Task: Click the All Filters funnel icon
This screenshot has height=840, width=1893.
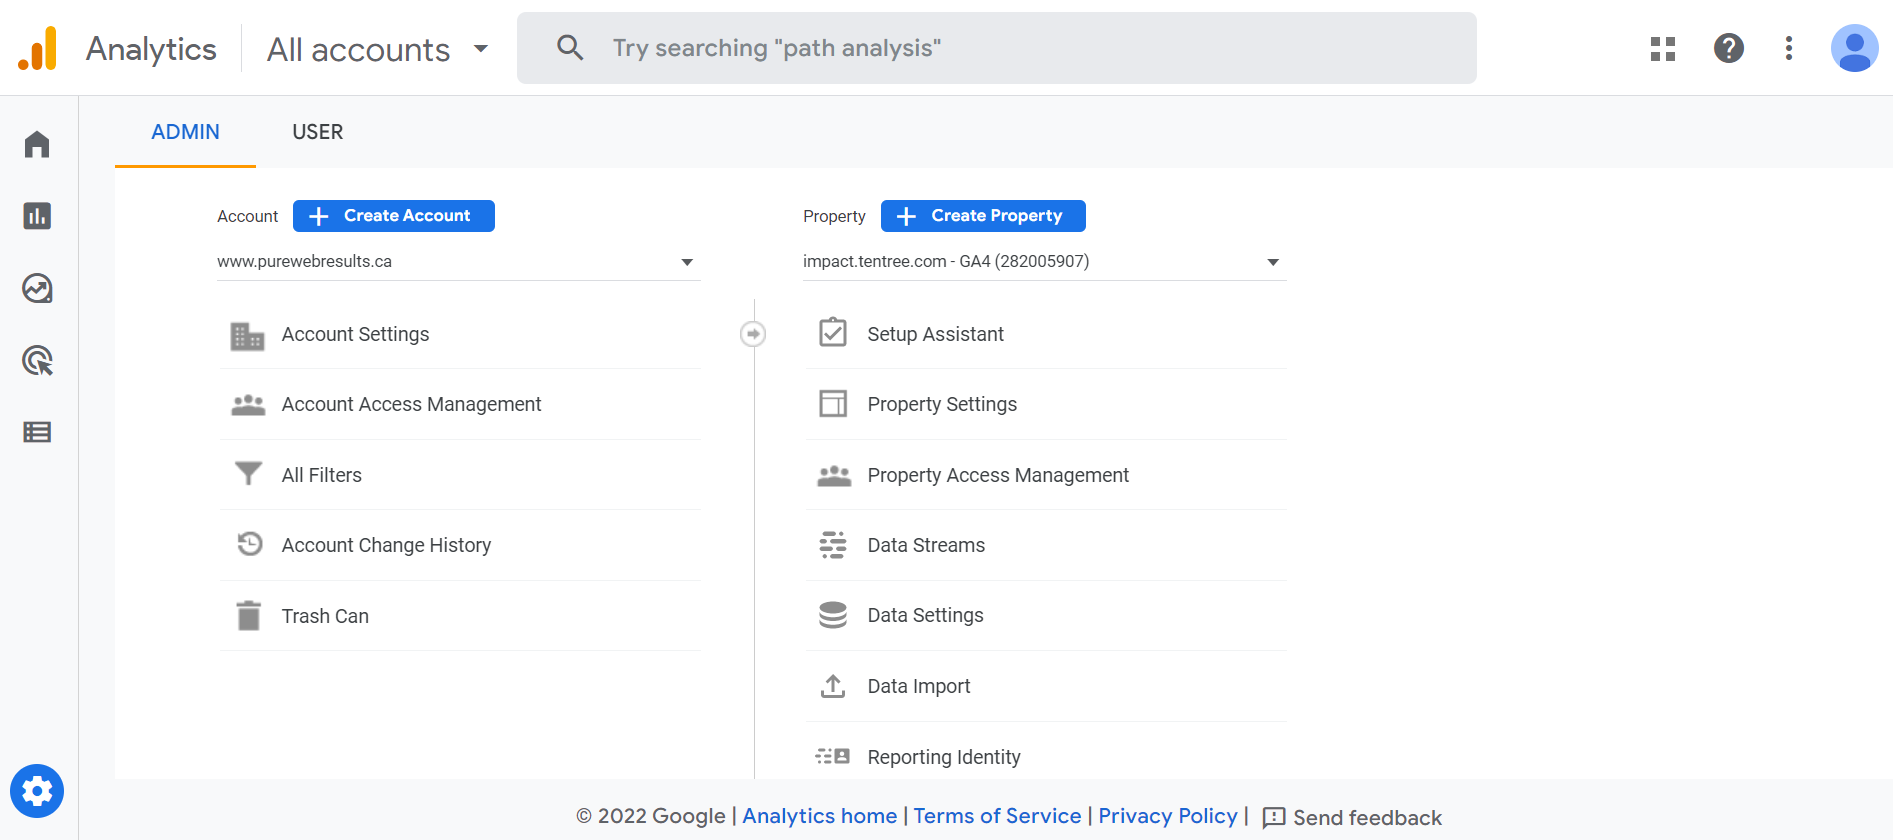Action: [x=248, y=474]
